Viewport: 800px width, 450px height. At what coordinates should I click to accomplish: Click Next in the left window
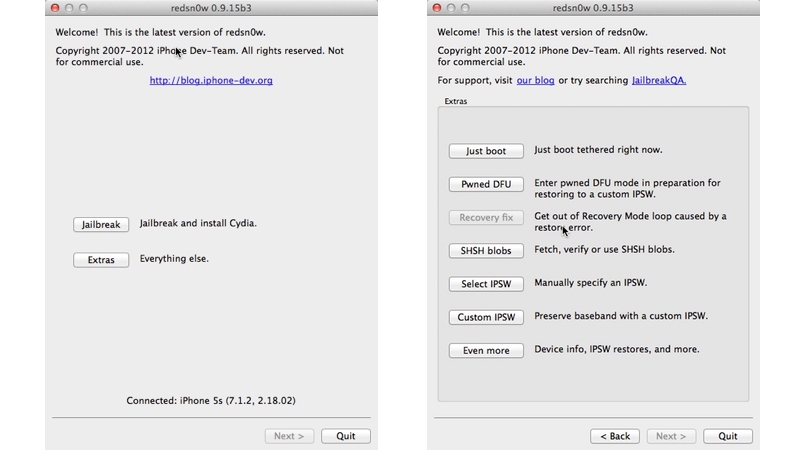pyautogui.click(x=289, y=436)
